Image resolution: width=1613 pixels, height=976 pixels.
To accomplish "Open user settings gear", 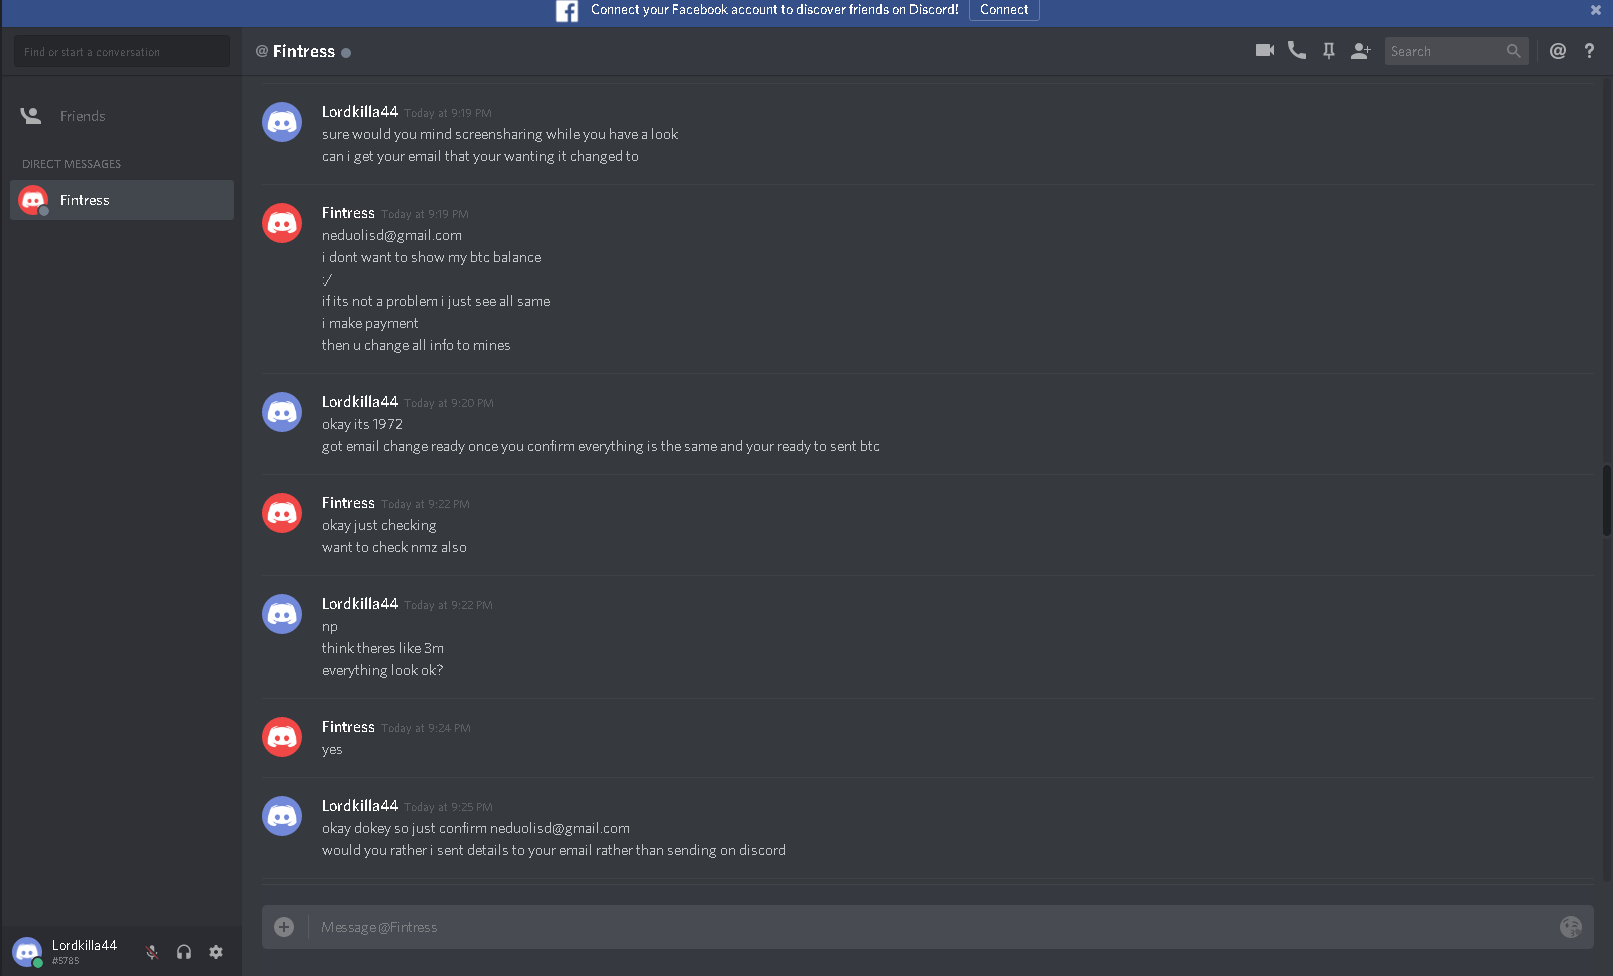I will (x=216, y=952).
